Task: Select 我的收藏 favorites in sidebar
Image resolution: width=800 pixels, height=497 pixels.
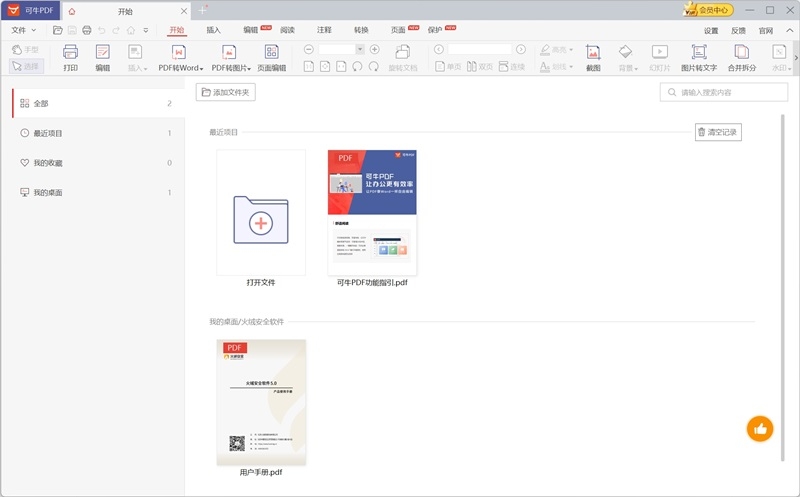Action: pyautogui.click(x=48, y=163)
